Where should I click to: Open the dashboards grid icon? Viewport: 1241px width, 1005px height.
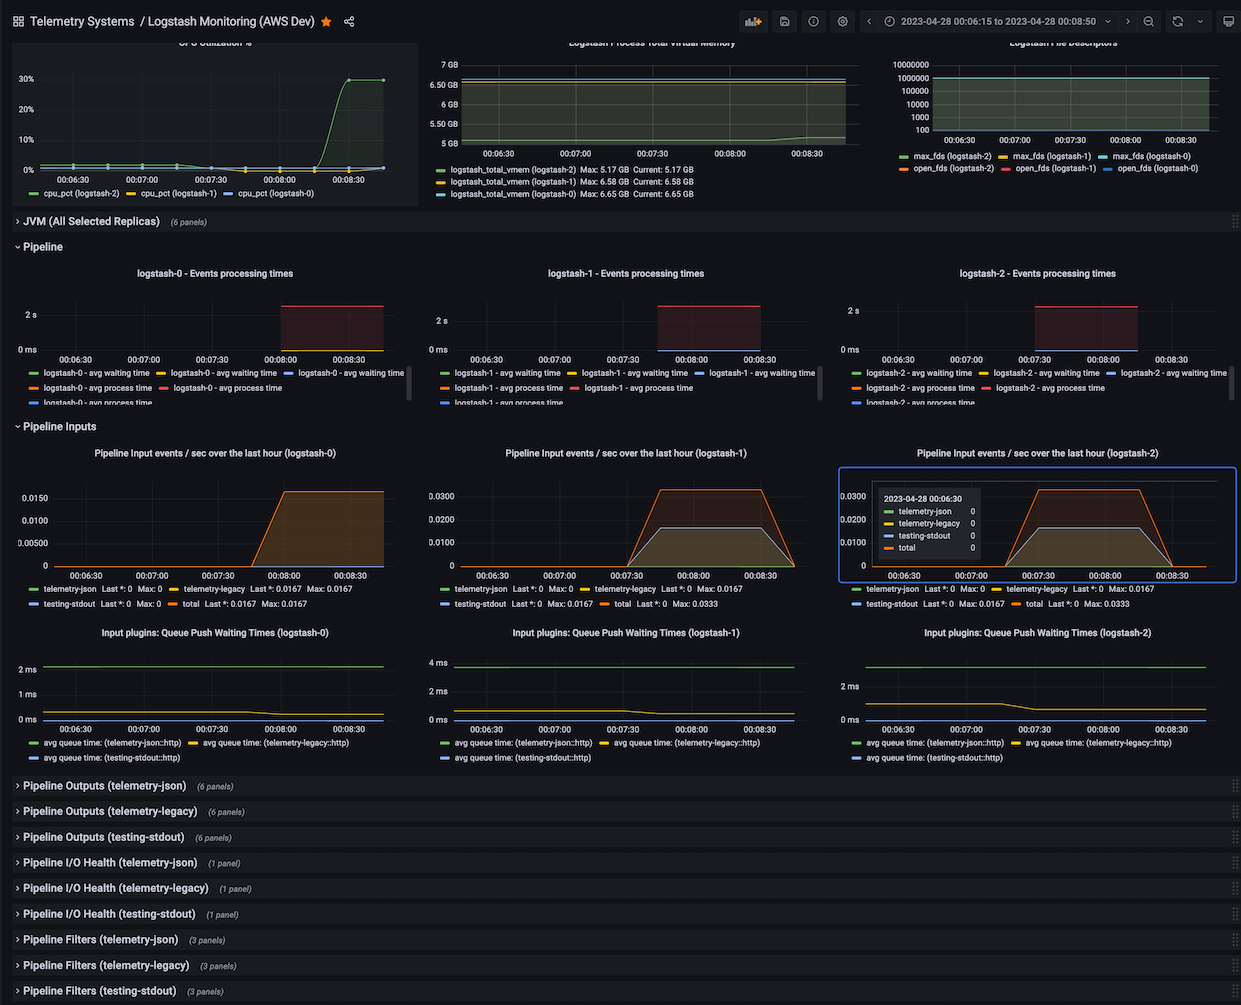(18, 21)
